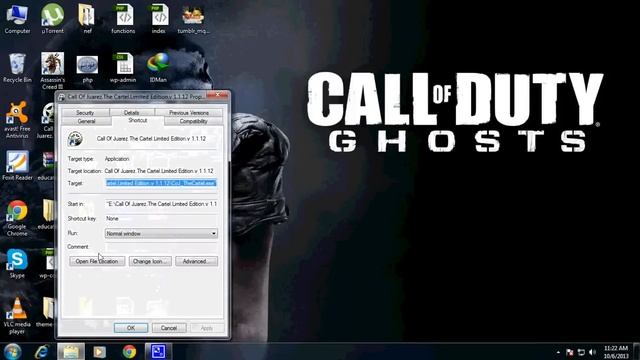The height and width of the screenshot is (360, 640).
Task: Switch to the General tab
Action: click(x=86, y=121)
